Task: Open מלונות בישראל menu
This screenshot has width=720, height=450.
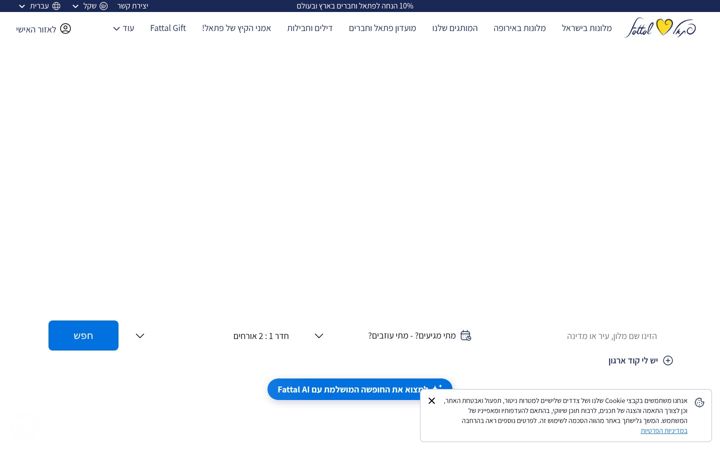Action: pyautogui.click(x=587, y=28)
